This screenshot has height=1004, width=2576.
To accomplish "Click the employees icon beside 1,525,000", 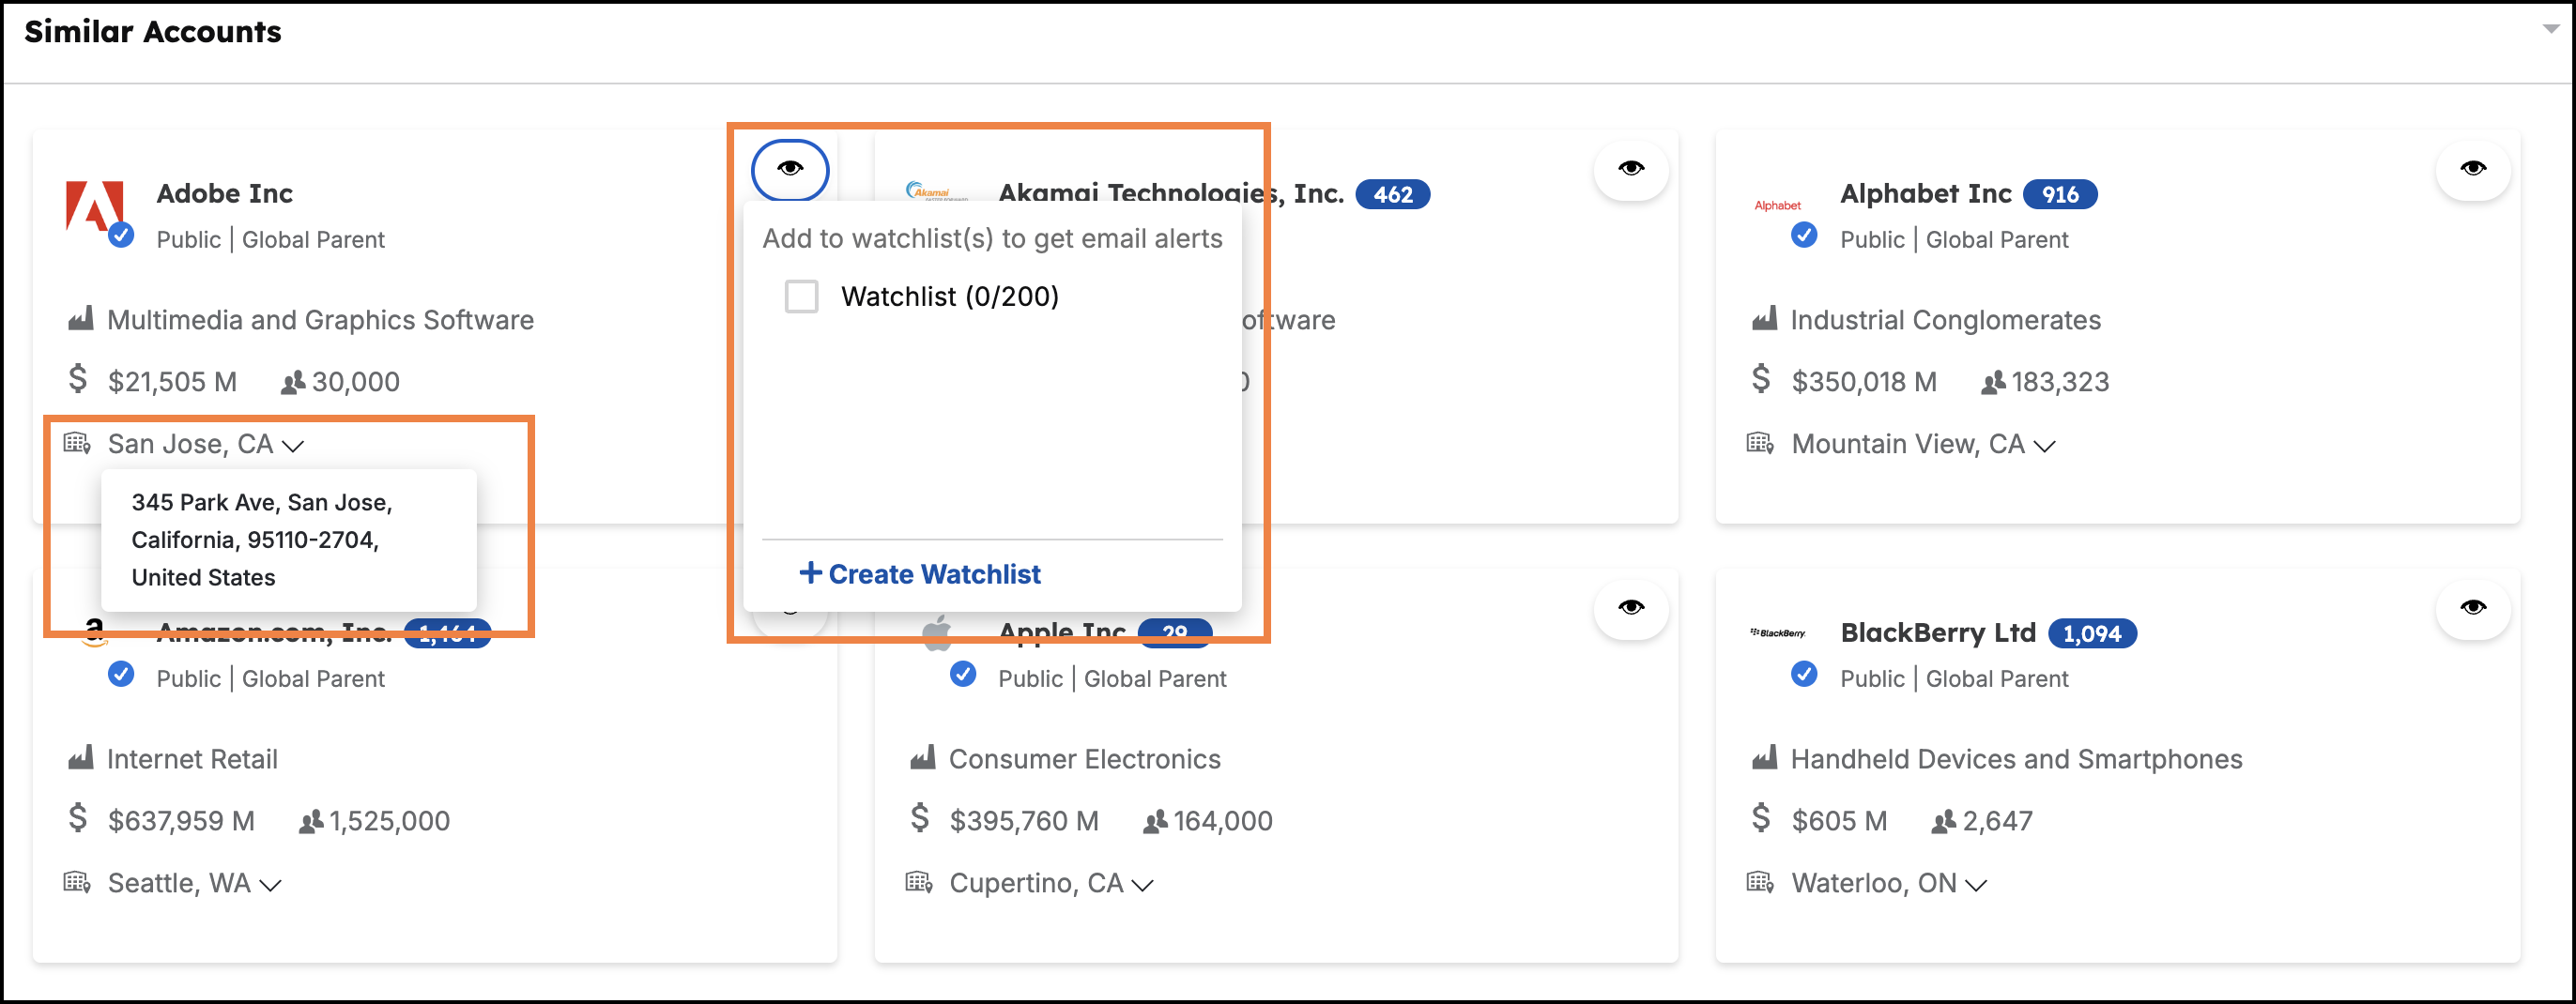I will (311, 822).
